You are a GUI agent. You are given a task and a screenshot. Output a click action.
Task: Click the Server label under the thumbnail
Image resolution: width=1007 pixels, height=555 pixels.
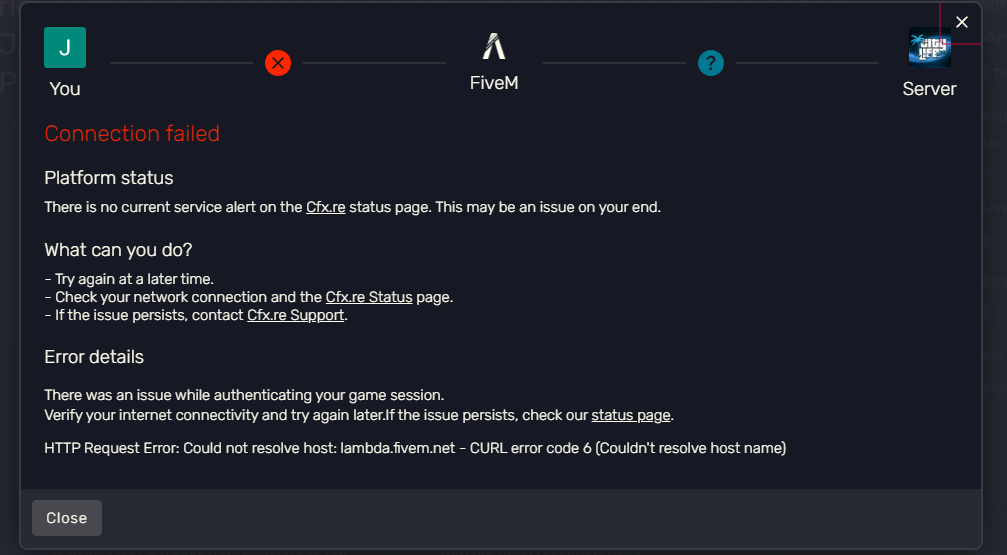click(929, 89)
